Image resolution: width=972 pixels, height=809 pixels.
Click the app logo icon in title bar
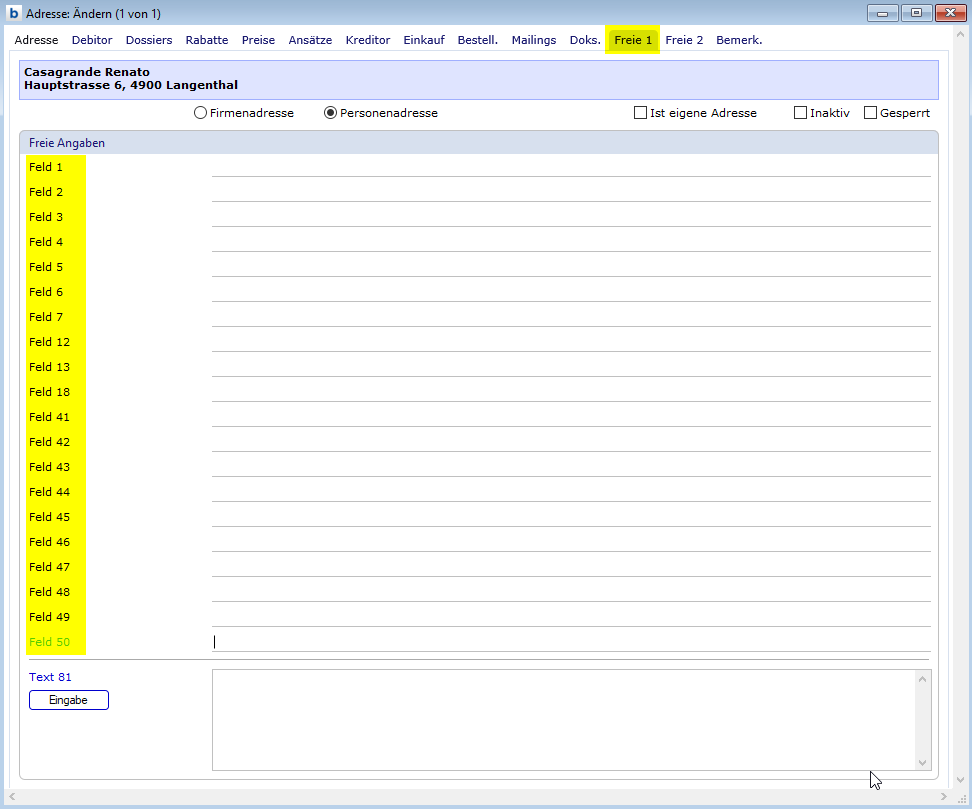click(14, 13)
